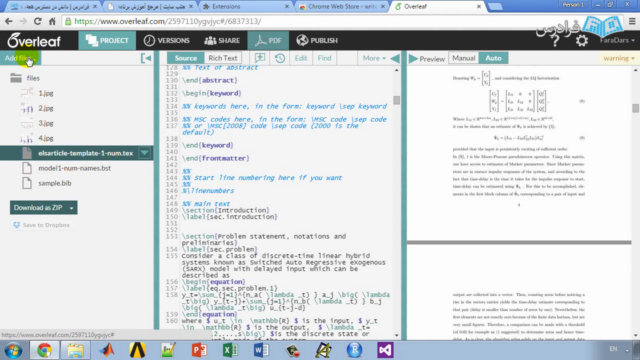Open Chrome from the taskbar
Screen dimensions: 640x360
(x=44, y=350)
